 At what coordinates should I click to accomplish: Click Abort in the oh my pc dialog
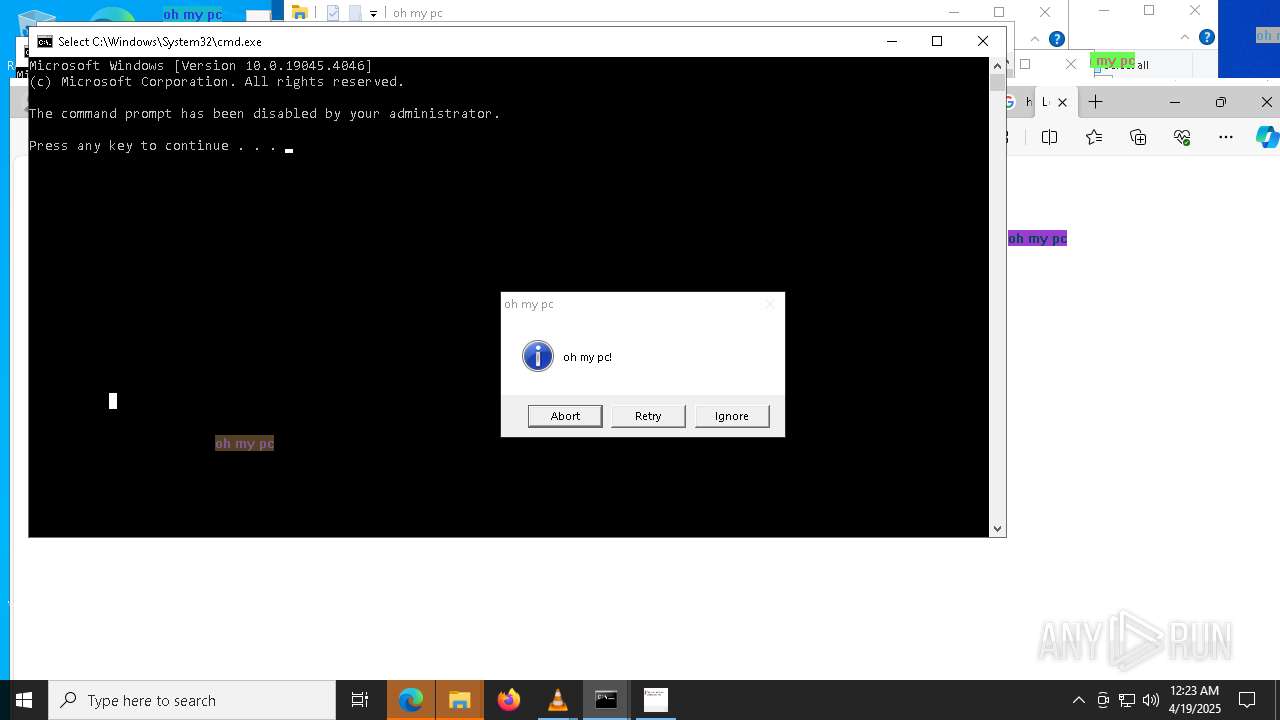565,416
